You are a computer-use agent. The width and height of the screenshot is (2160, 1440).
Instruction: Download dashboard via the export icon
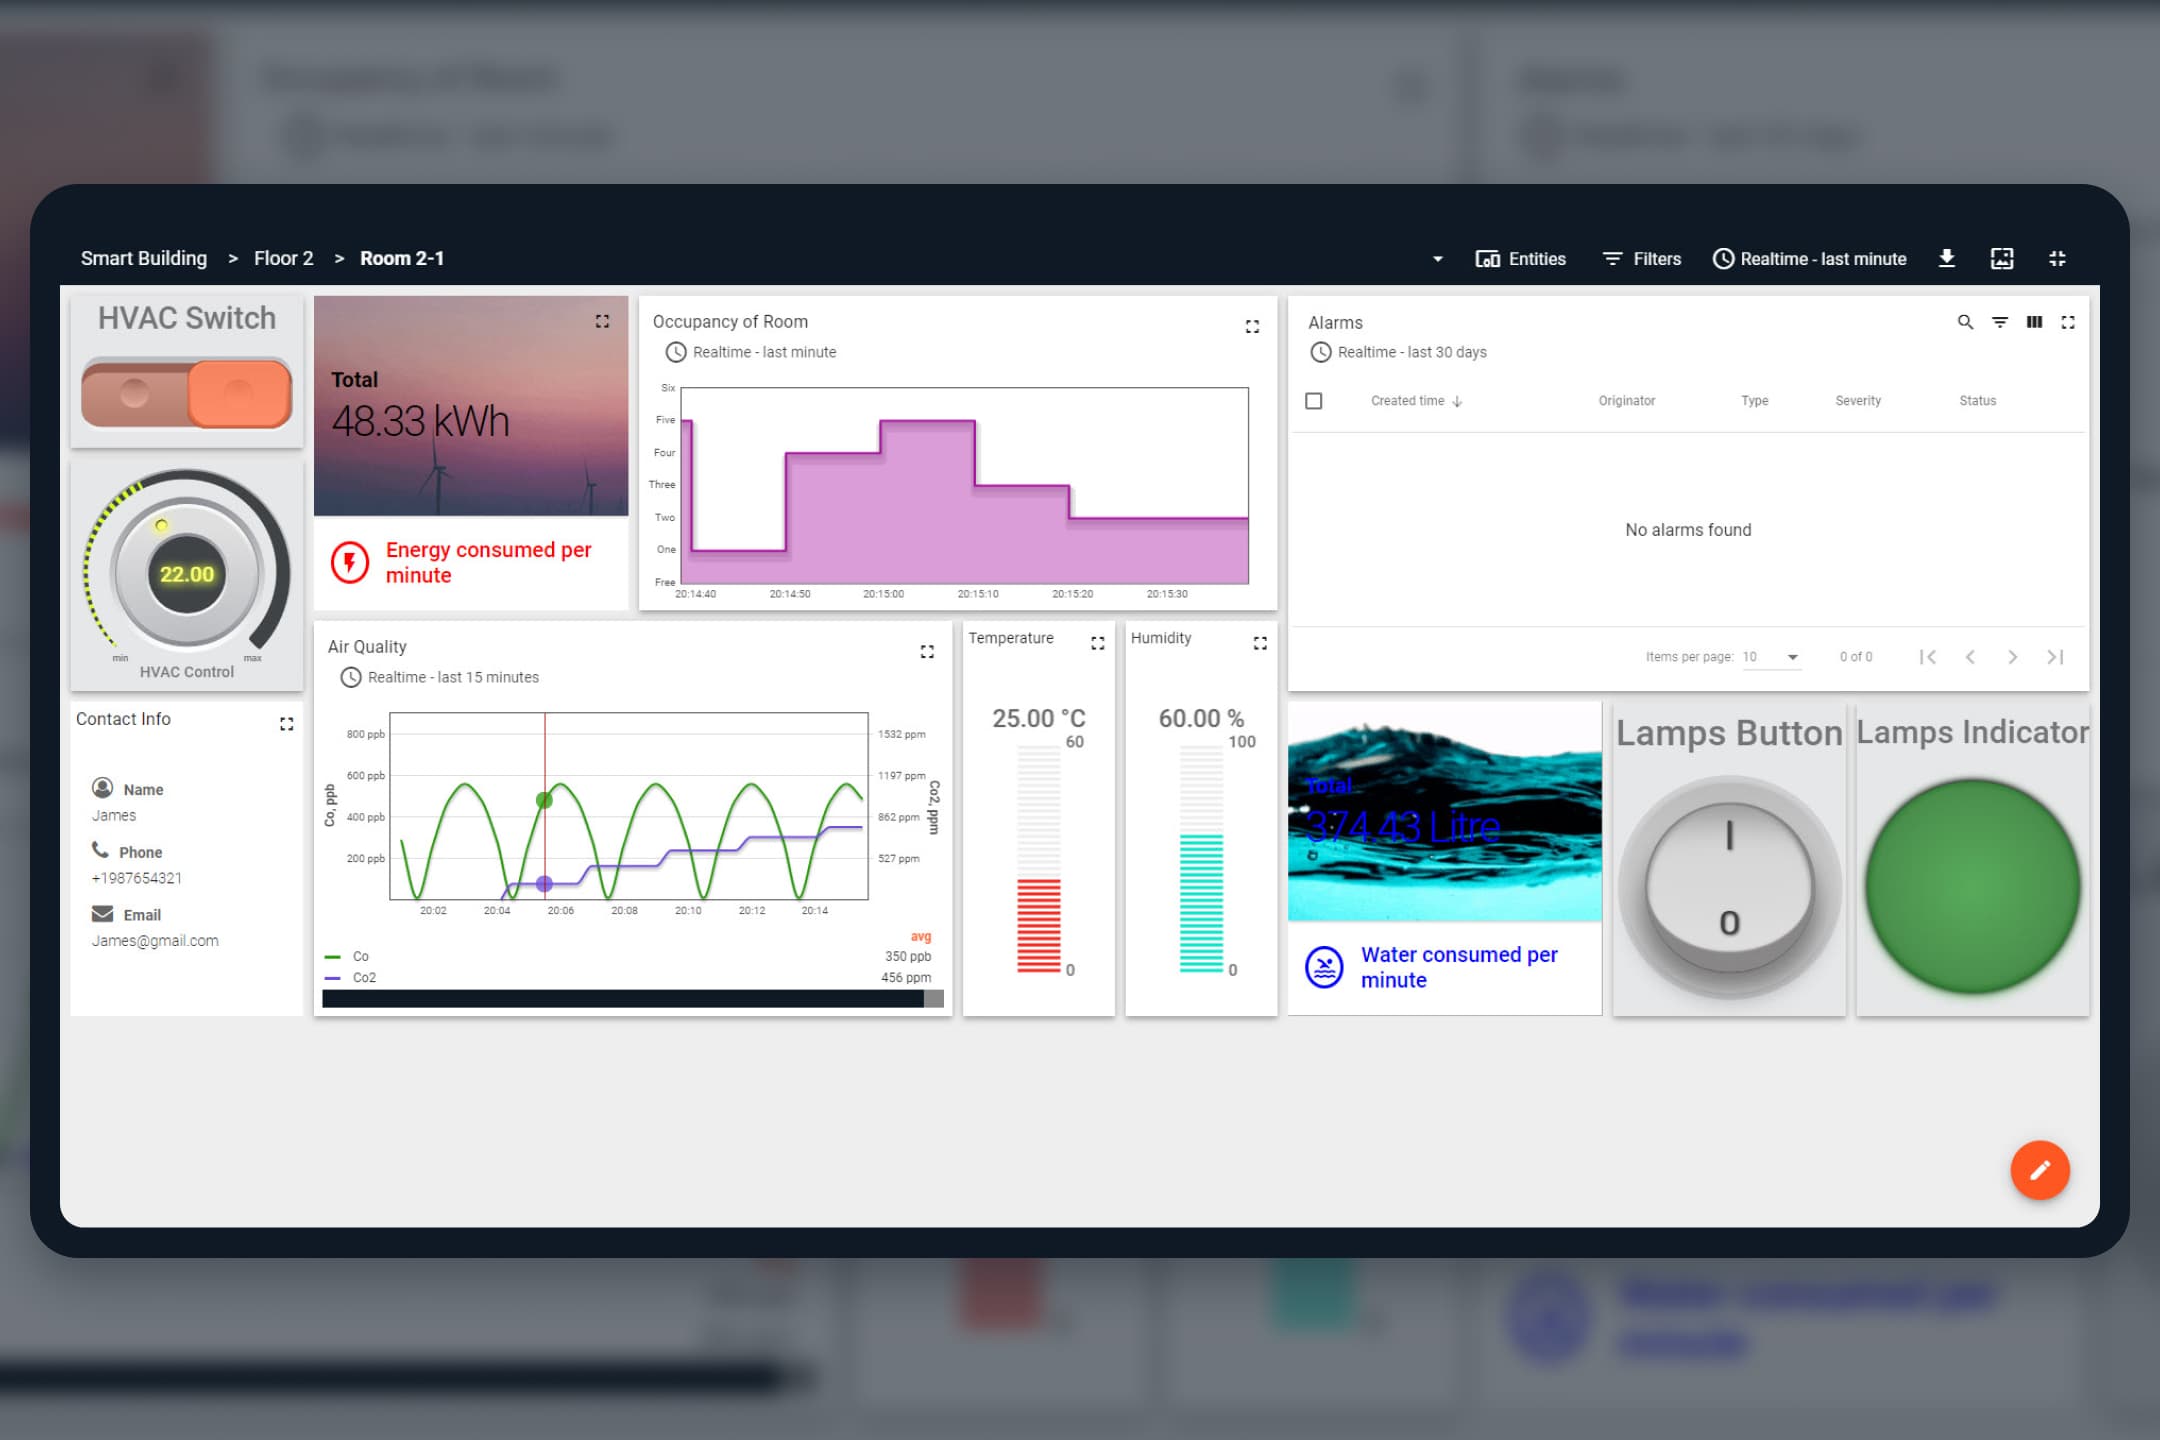point(1946,258)
